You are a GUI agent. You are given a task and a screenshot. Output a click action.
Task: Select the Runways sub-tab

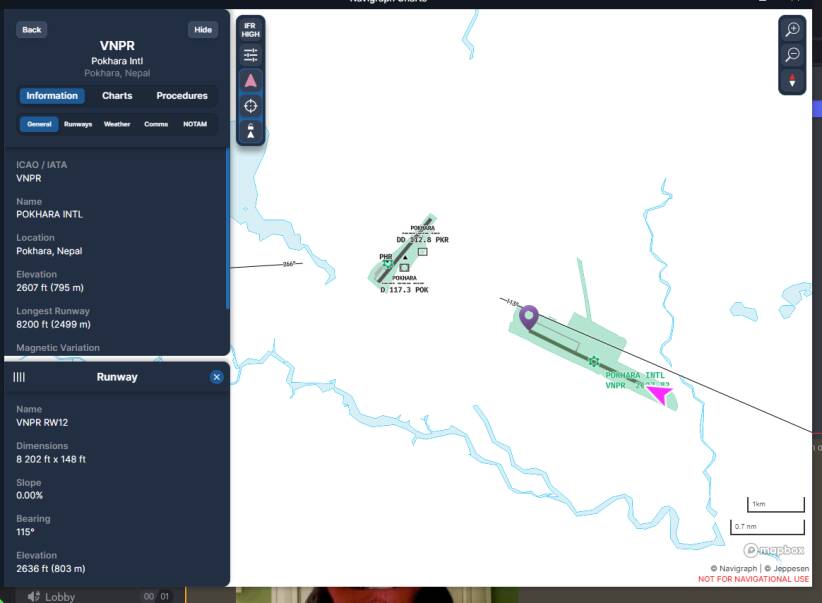78,124
